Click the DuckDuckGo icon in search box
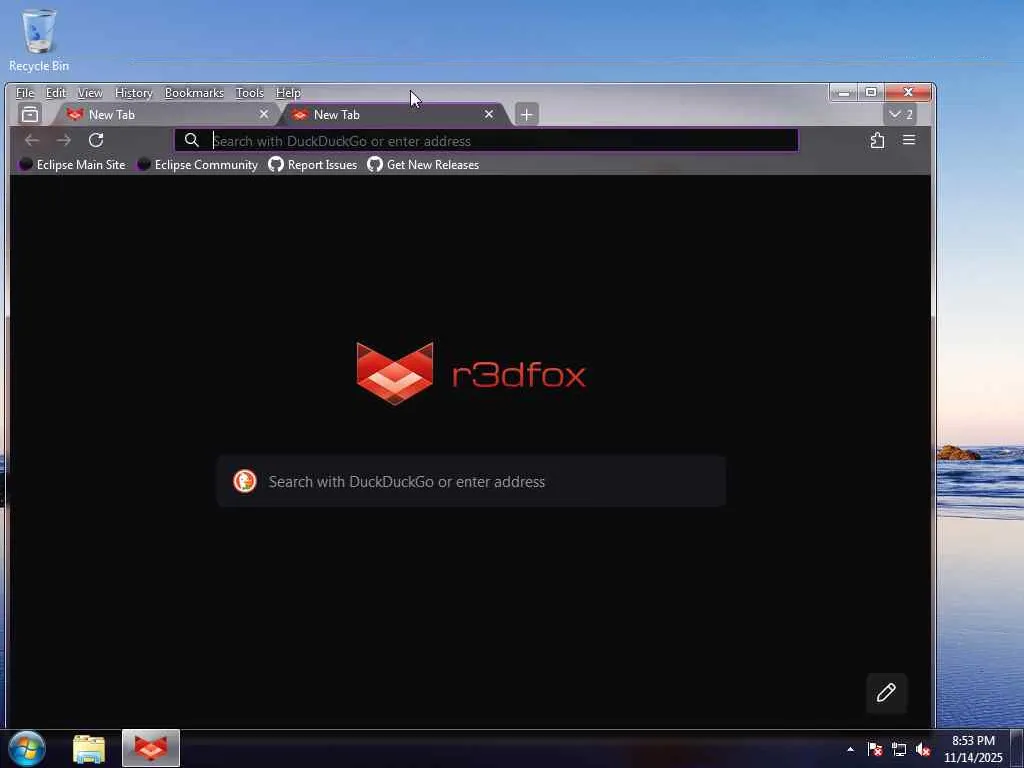This screenshot has height=768, width=1024. click(245, 481)
